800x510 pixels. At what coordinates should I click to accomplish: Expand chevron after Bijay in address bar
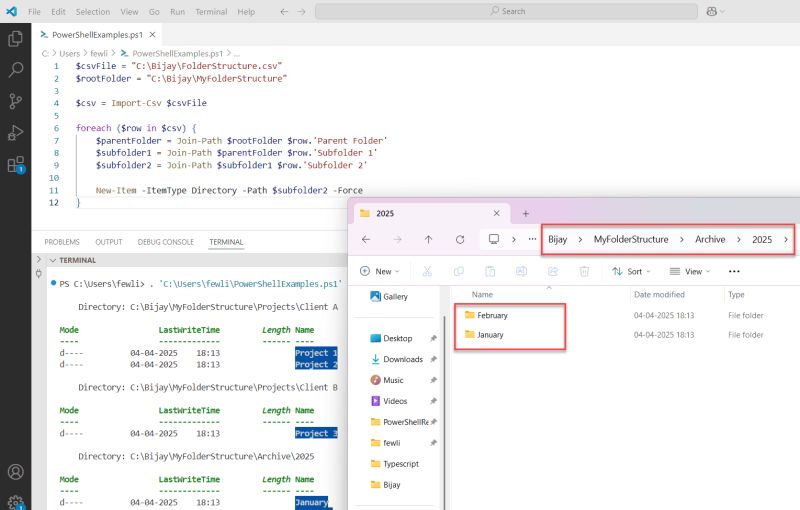tap(580, 239)
